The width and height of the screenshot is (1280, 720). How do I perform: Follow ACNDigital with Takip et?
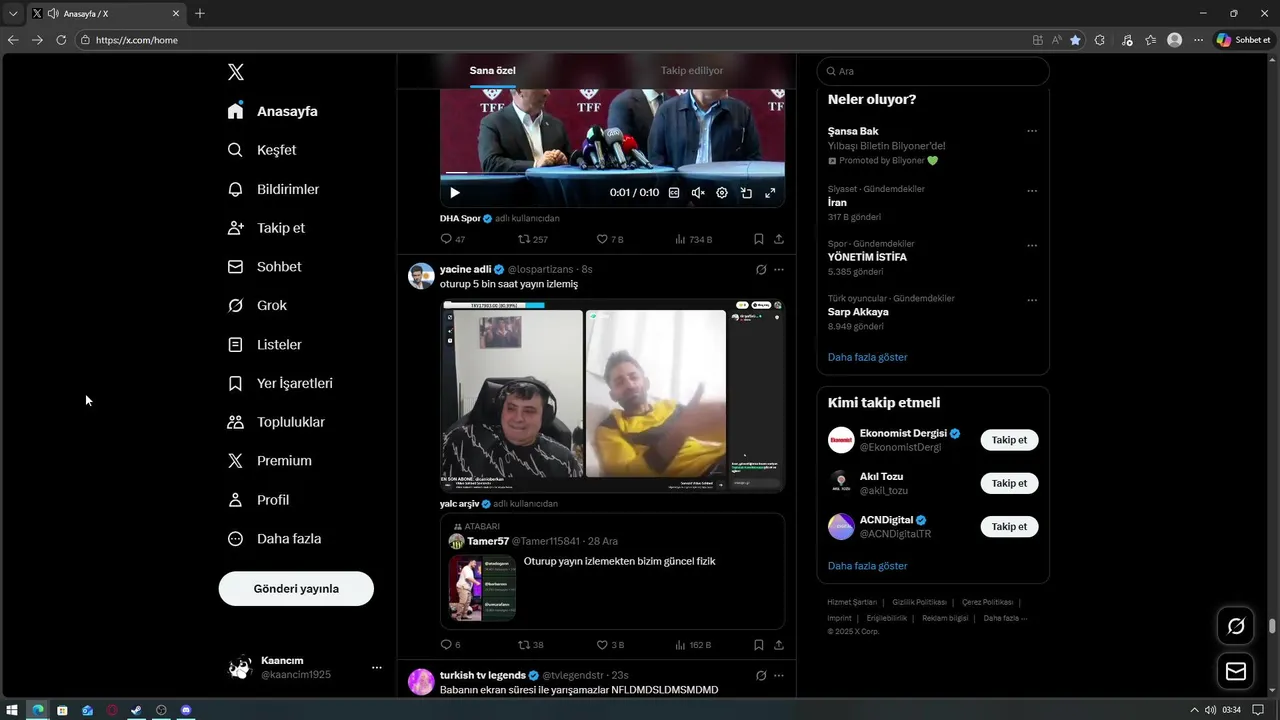tap(1009, 526)
